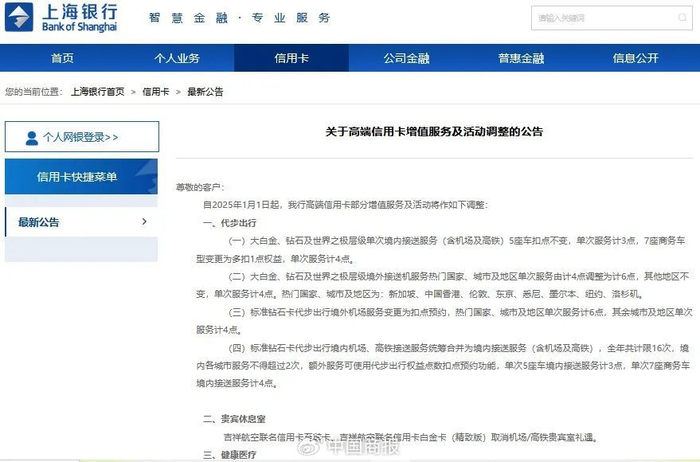Open the 信息公开 navigation tab

coord(636,58)
